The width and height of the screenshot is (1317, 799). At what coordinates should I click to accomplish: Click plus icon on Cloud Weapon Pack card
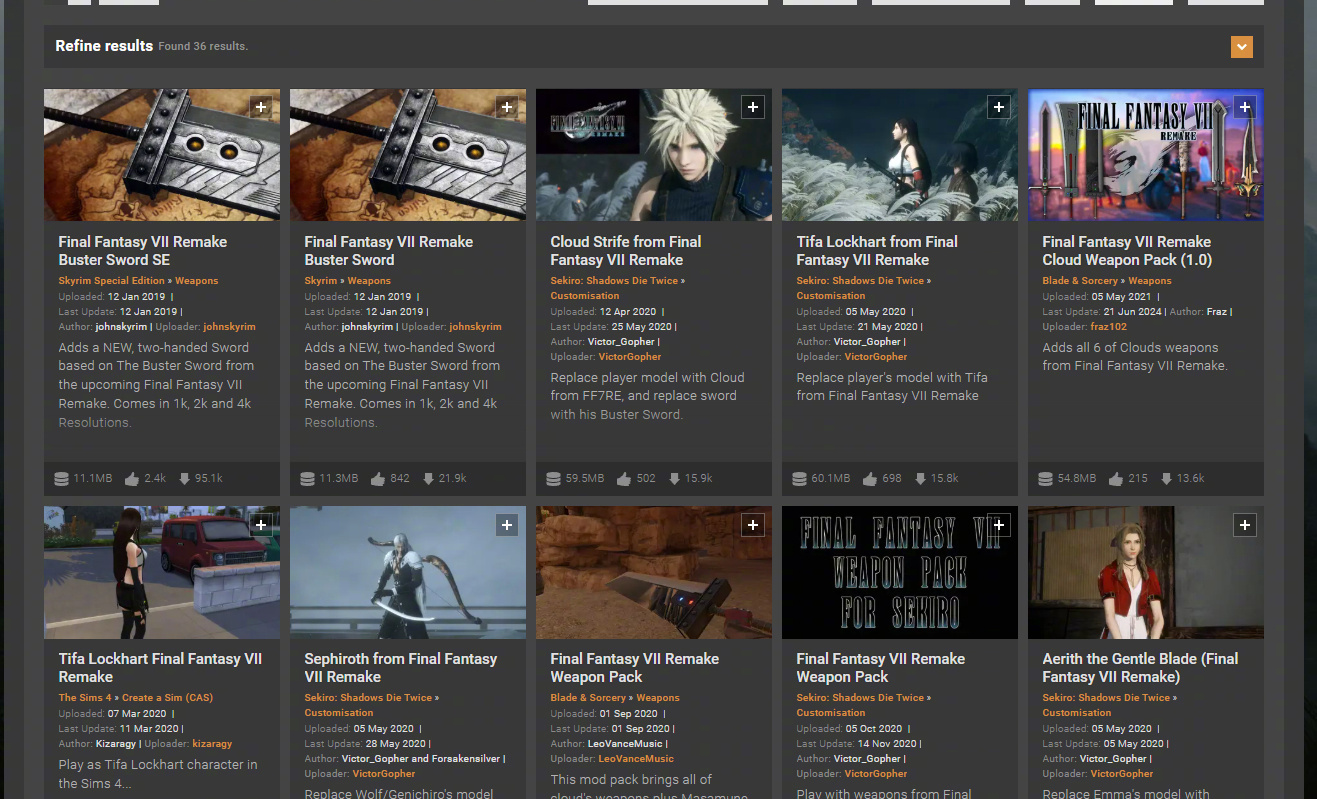pyautogui.click(x=1245, y=107)
